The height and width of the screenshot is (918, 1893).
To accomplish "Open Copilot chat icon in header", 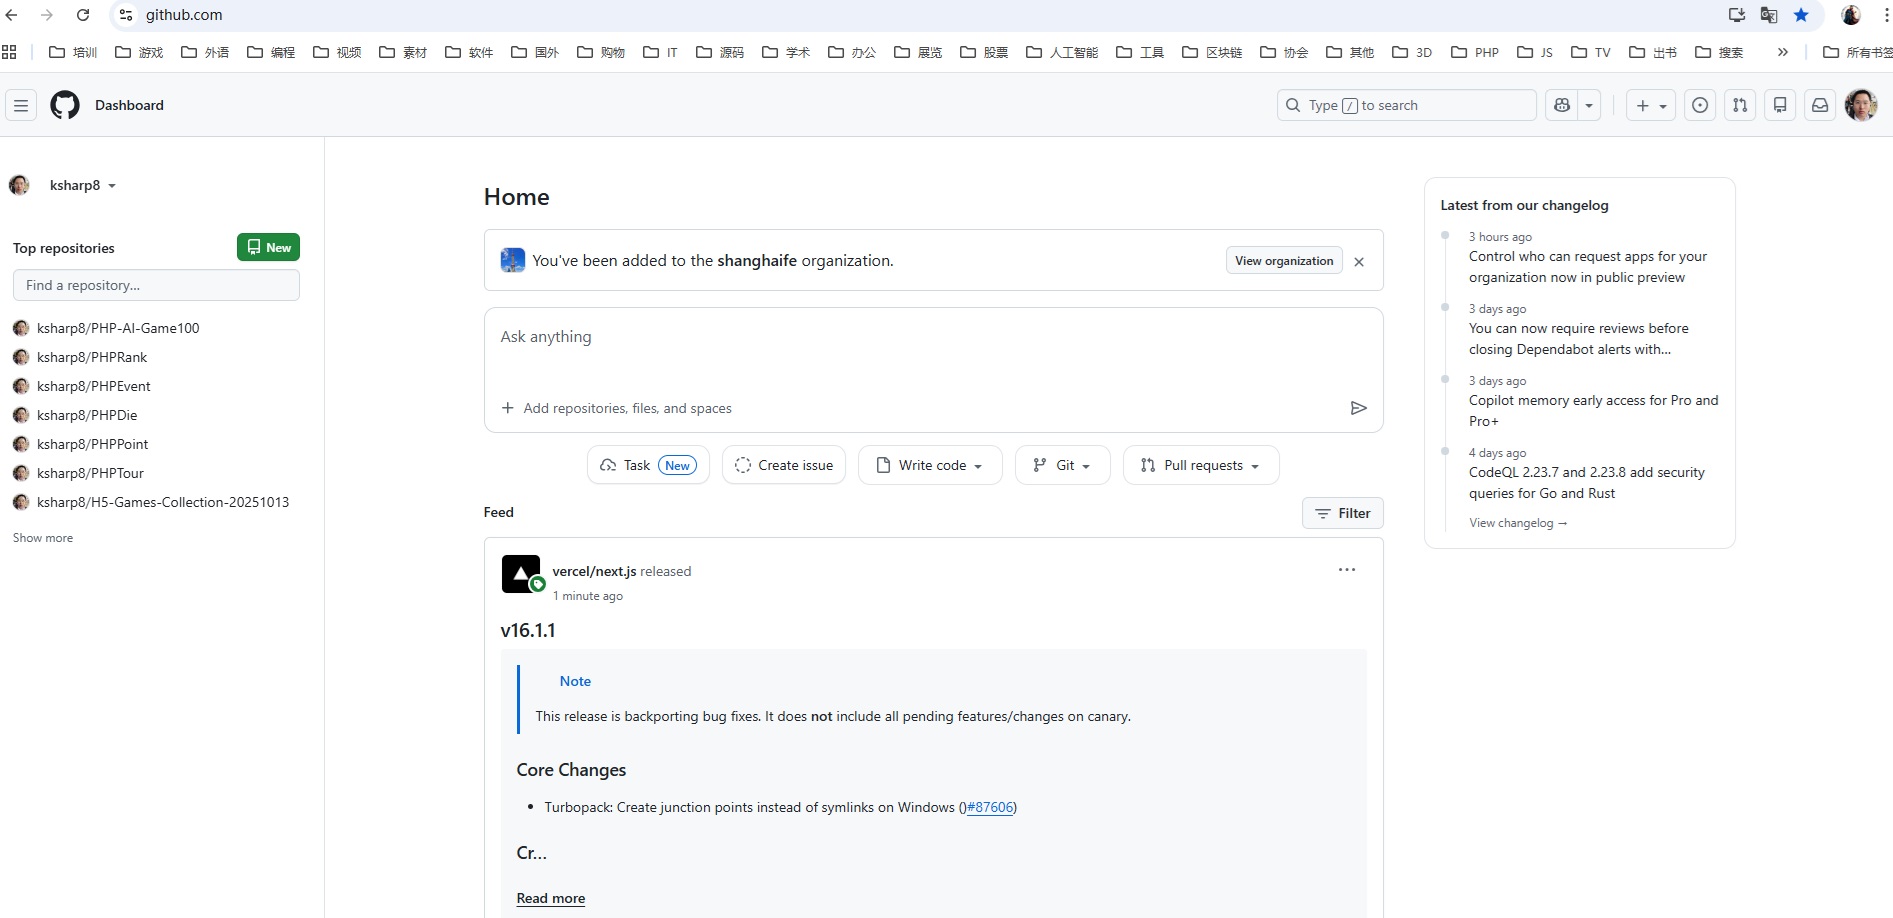I will (x=1562, y=105).
